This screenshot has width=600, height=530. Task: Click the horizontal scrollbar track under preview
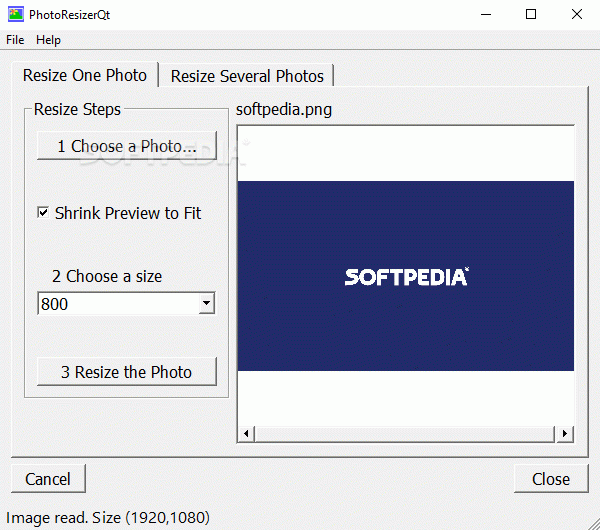coord(405,434)
